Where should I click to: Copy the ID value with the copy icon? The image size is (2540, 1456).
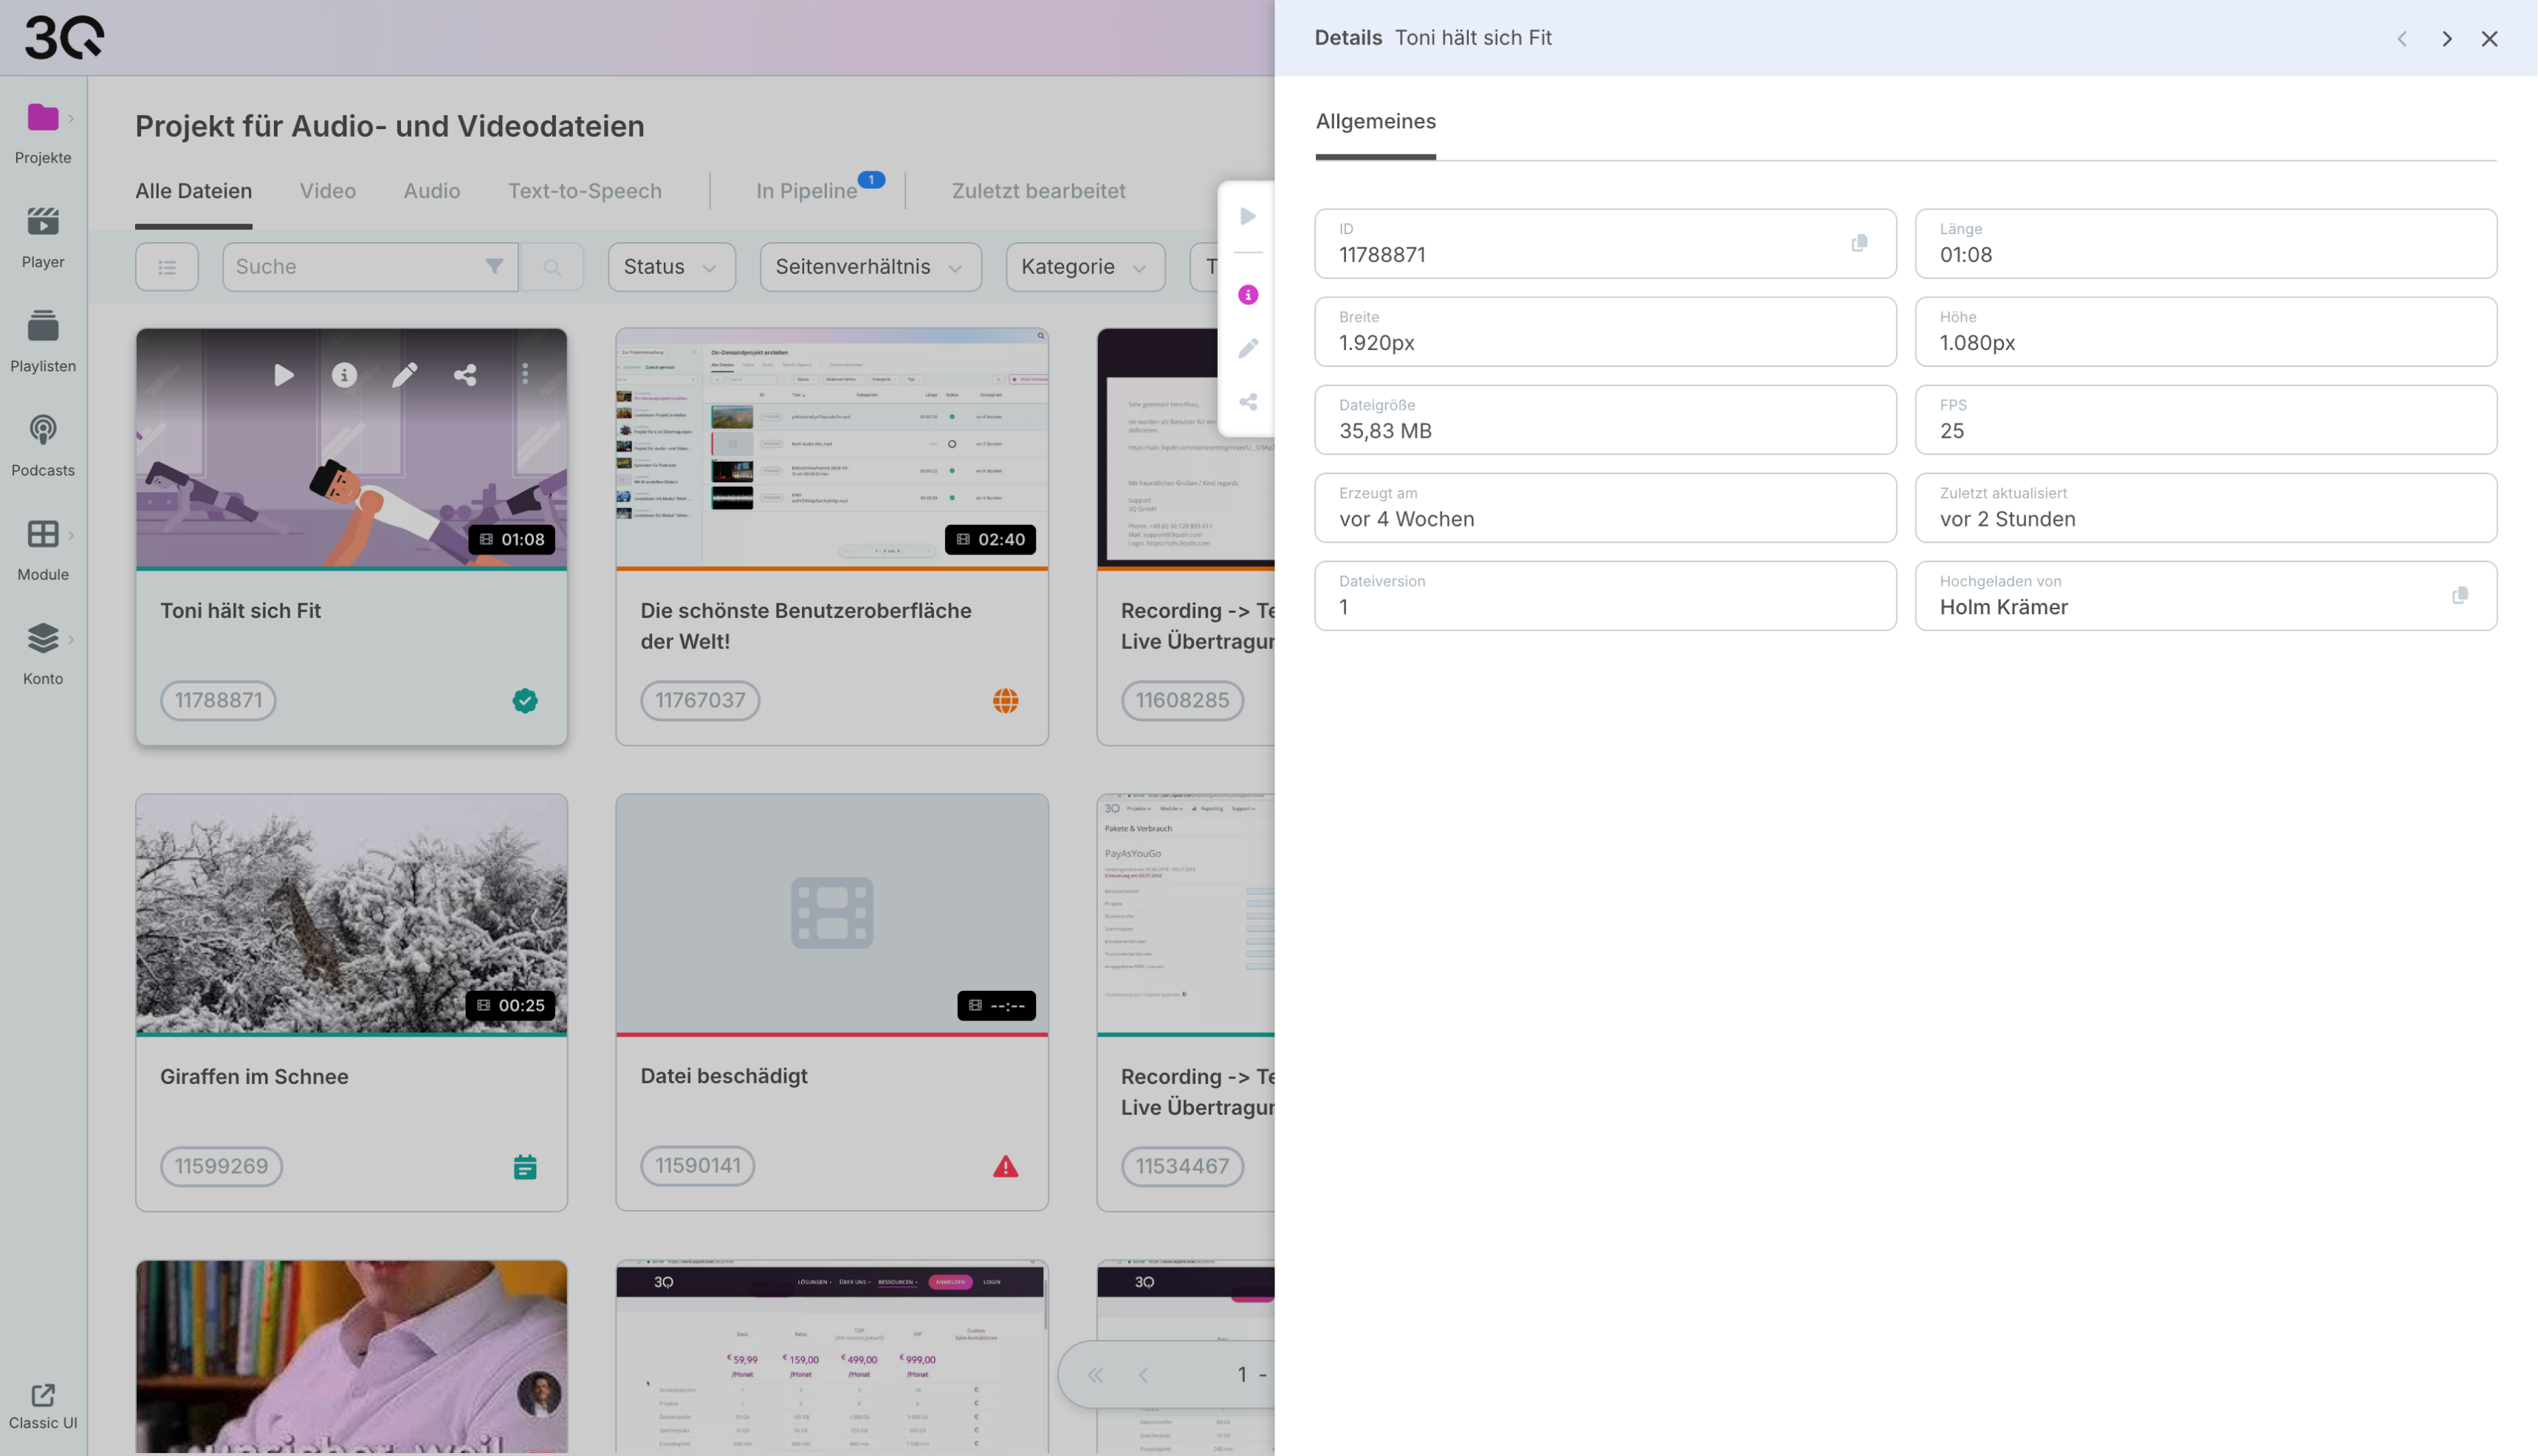pos(1859,243)
